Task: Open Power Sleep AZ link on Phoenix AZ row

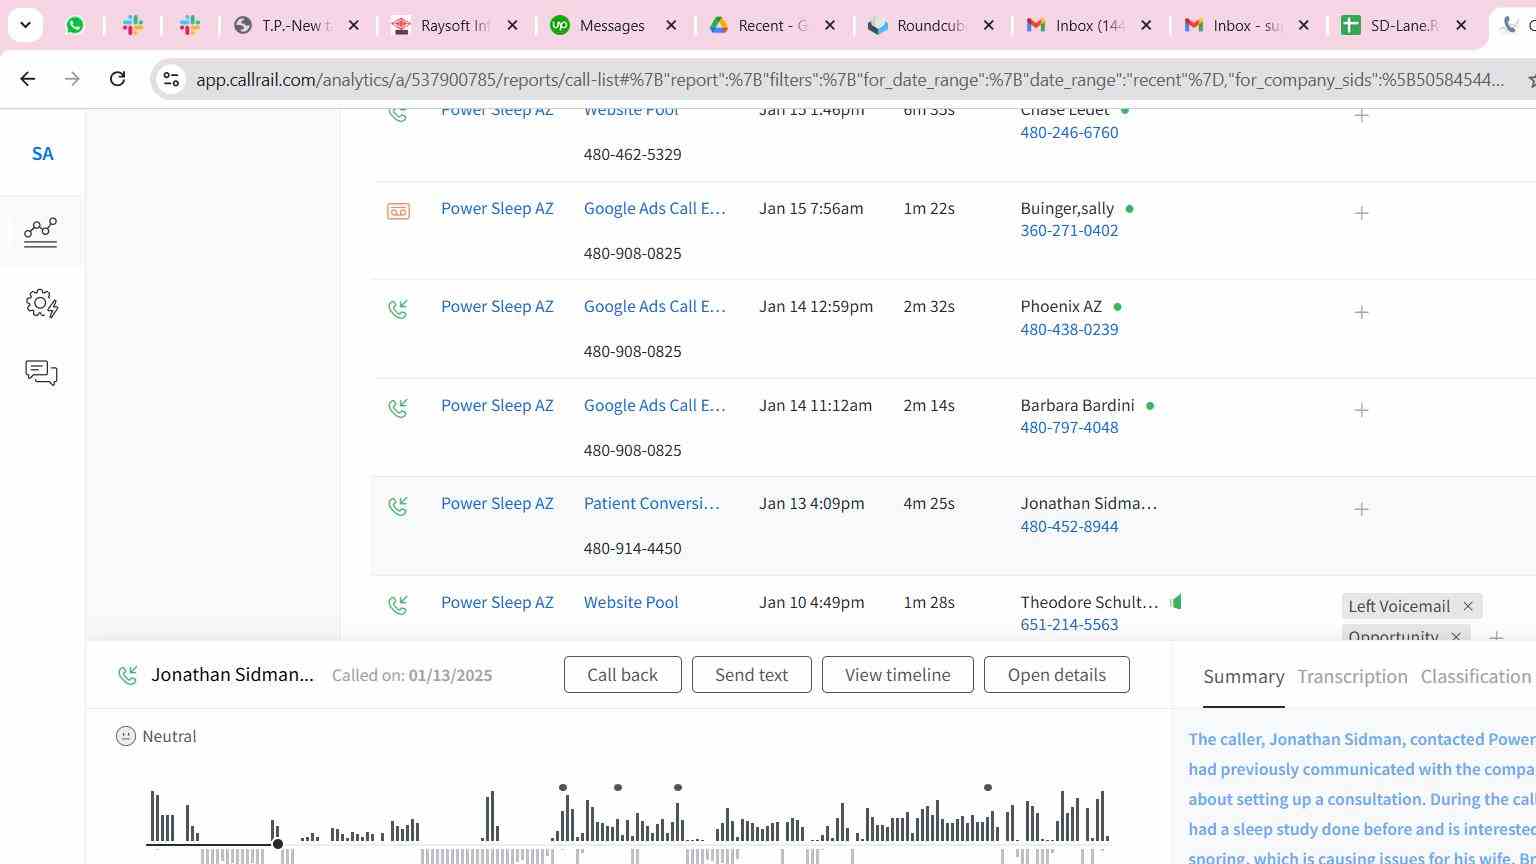Action: [497, 306]
